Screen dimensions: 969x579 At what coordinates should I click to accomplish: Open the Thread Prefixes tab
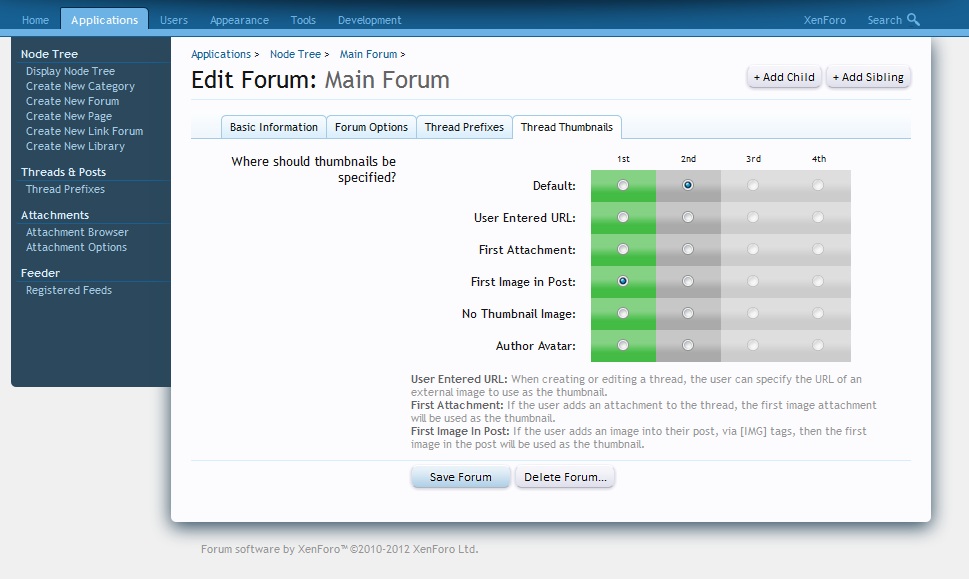464,127
